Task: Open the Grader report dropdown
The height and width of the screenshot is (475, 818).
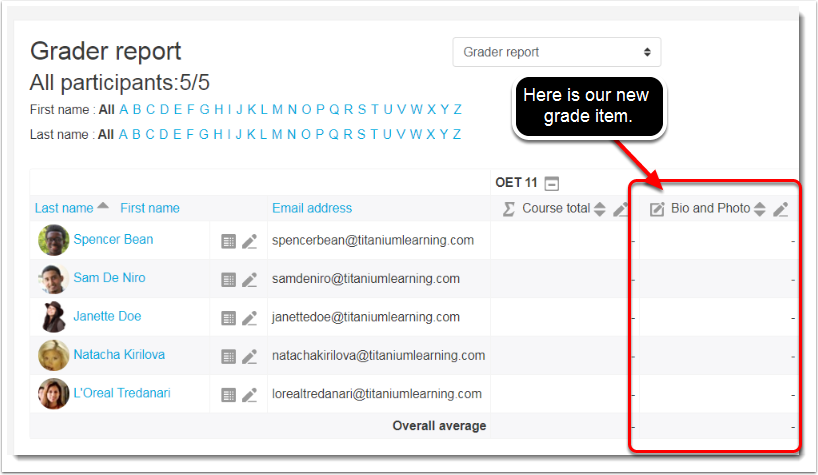Action: (557, 52)
